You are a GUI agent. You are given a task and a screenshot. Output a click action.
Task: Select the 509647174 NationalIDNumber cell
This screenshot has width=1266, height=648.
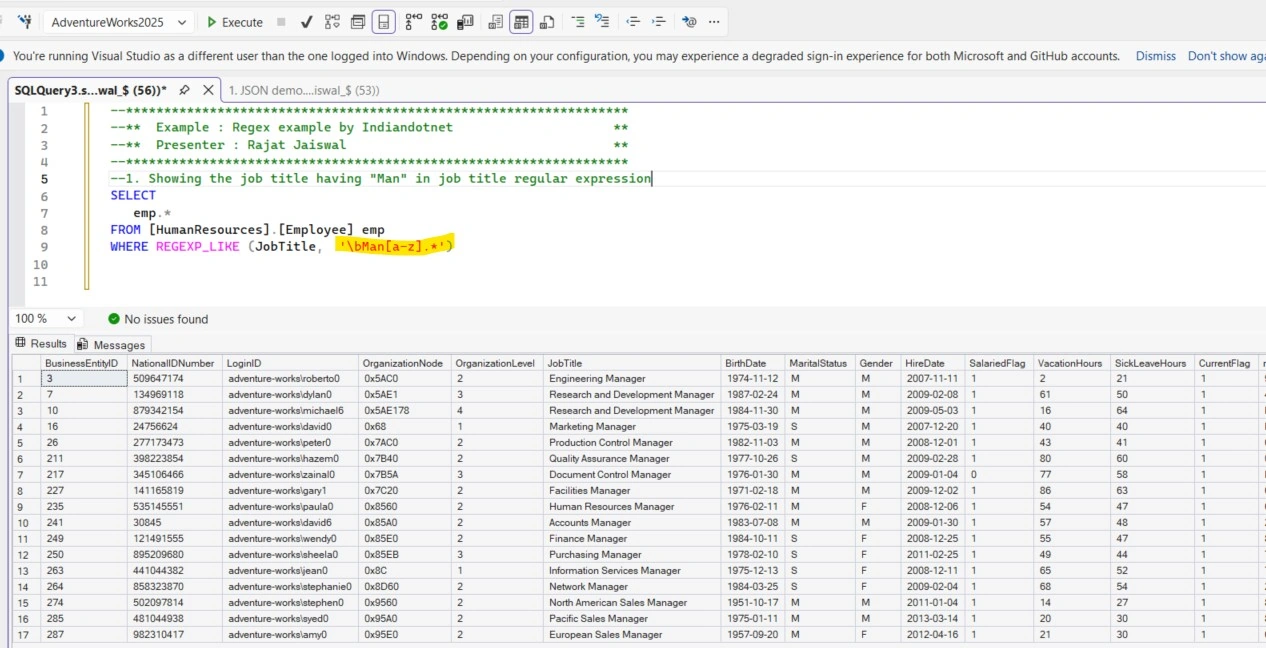tap(174, 379)
